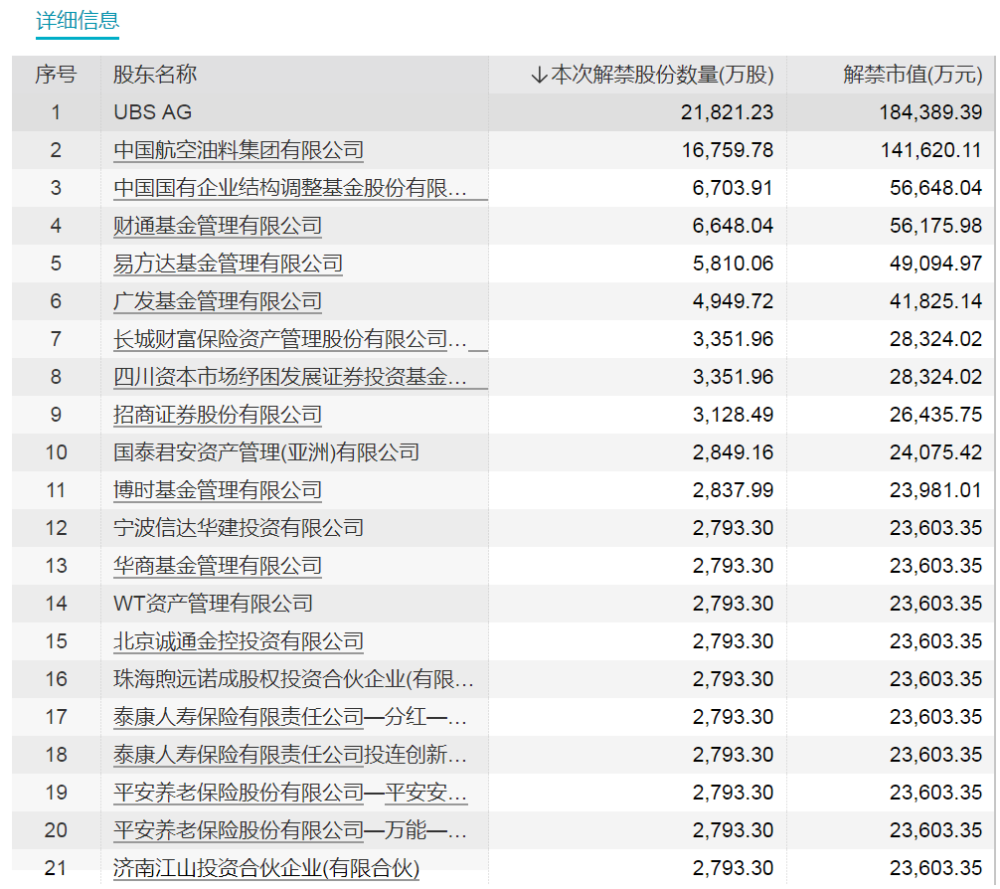Viewport: 1000px width, 889px height.
Task: Click 23,603.35 in 济南江山投资 row
Action: click(936, 868)
